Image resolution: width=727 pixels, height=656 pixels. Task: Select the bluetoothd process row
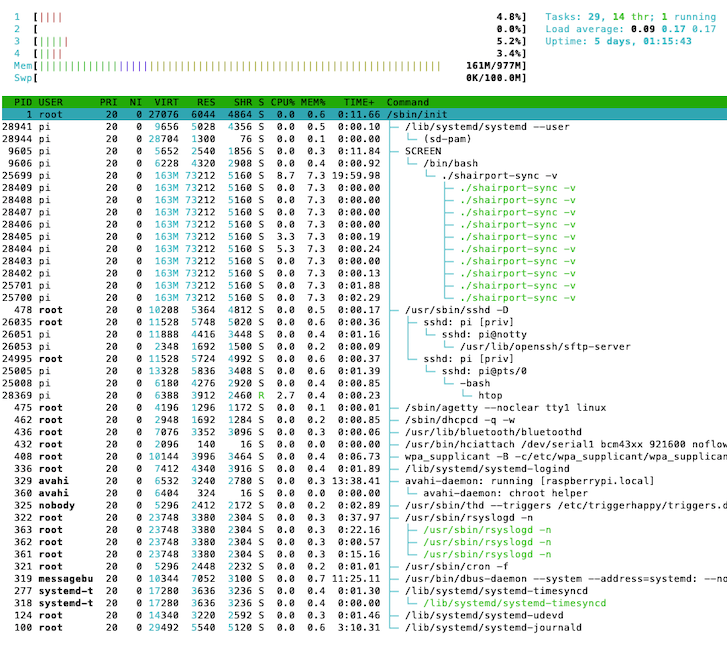click(x=364, y=432)
